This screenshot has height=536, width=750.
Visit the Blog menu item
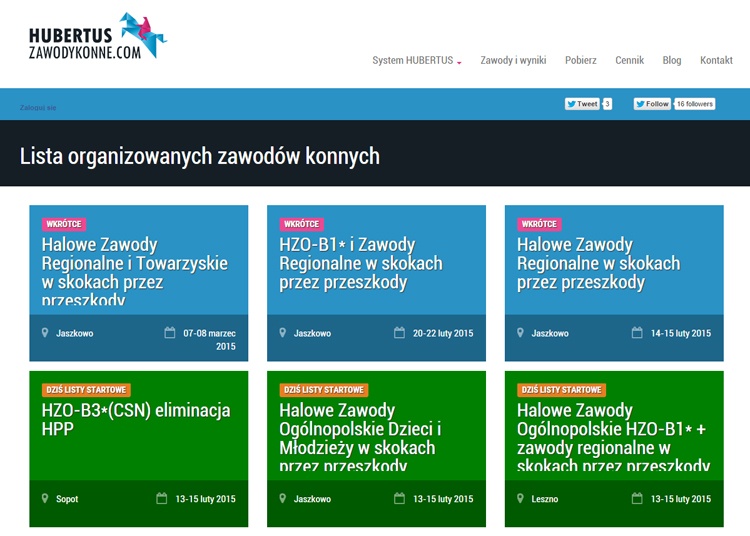672,60
